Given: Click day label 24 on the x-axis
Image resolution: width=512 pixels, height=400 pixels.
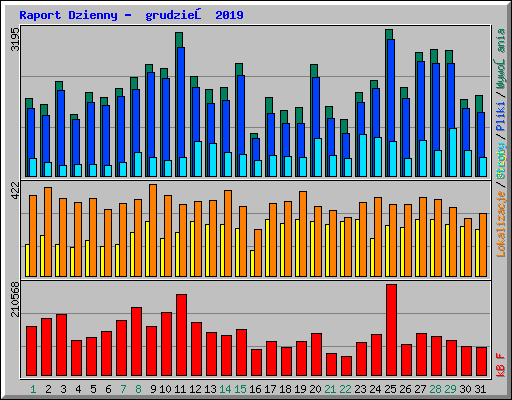Looking at the screenshot, I should [x=375, y=389].
